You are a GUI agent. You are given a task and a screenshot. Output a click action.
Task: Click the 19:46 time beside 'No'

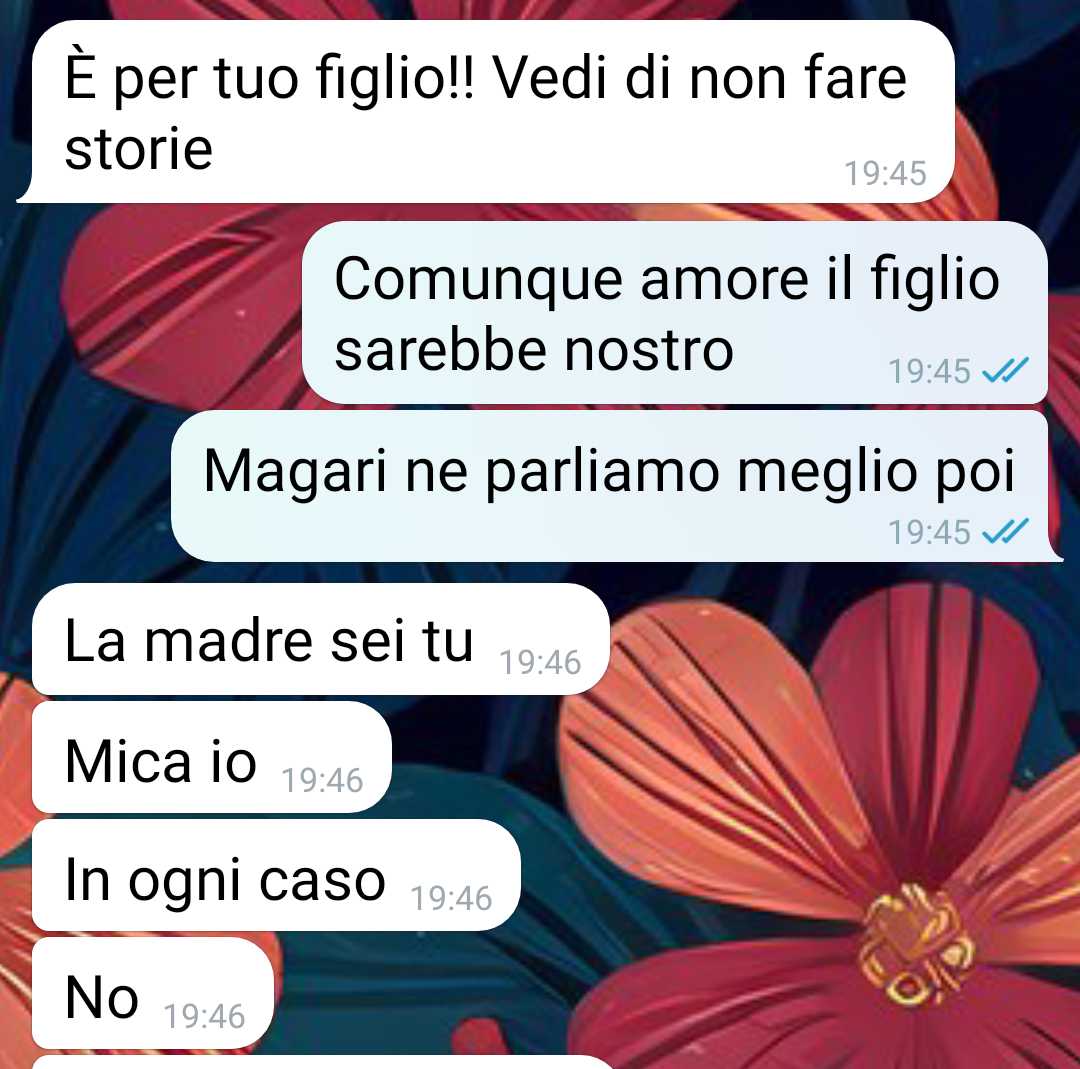(x=204, y=1016)
